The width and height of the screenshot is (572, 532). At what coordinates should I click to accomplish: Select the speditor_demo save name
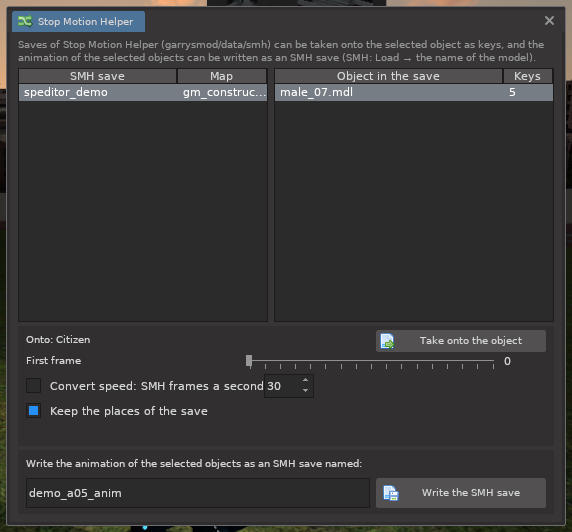point(66,92)
